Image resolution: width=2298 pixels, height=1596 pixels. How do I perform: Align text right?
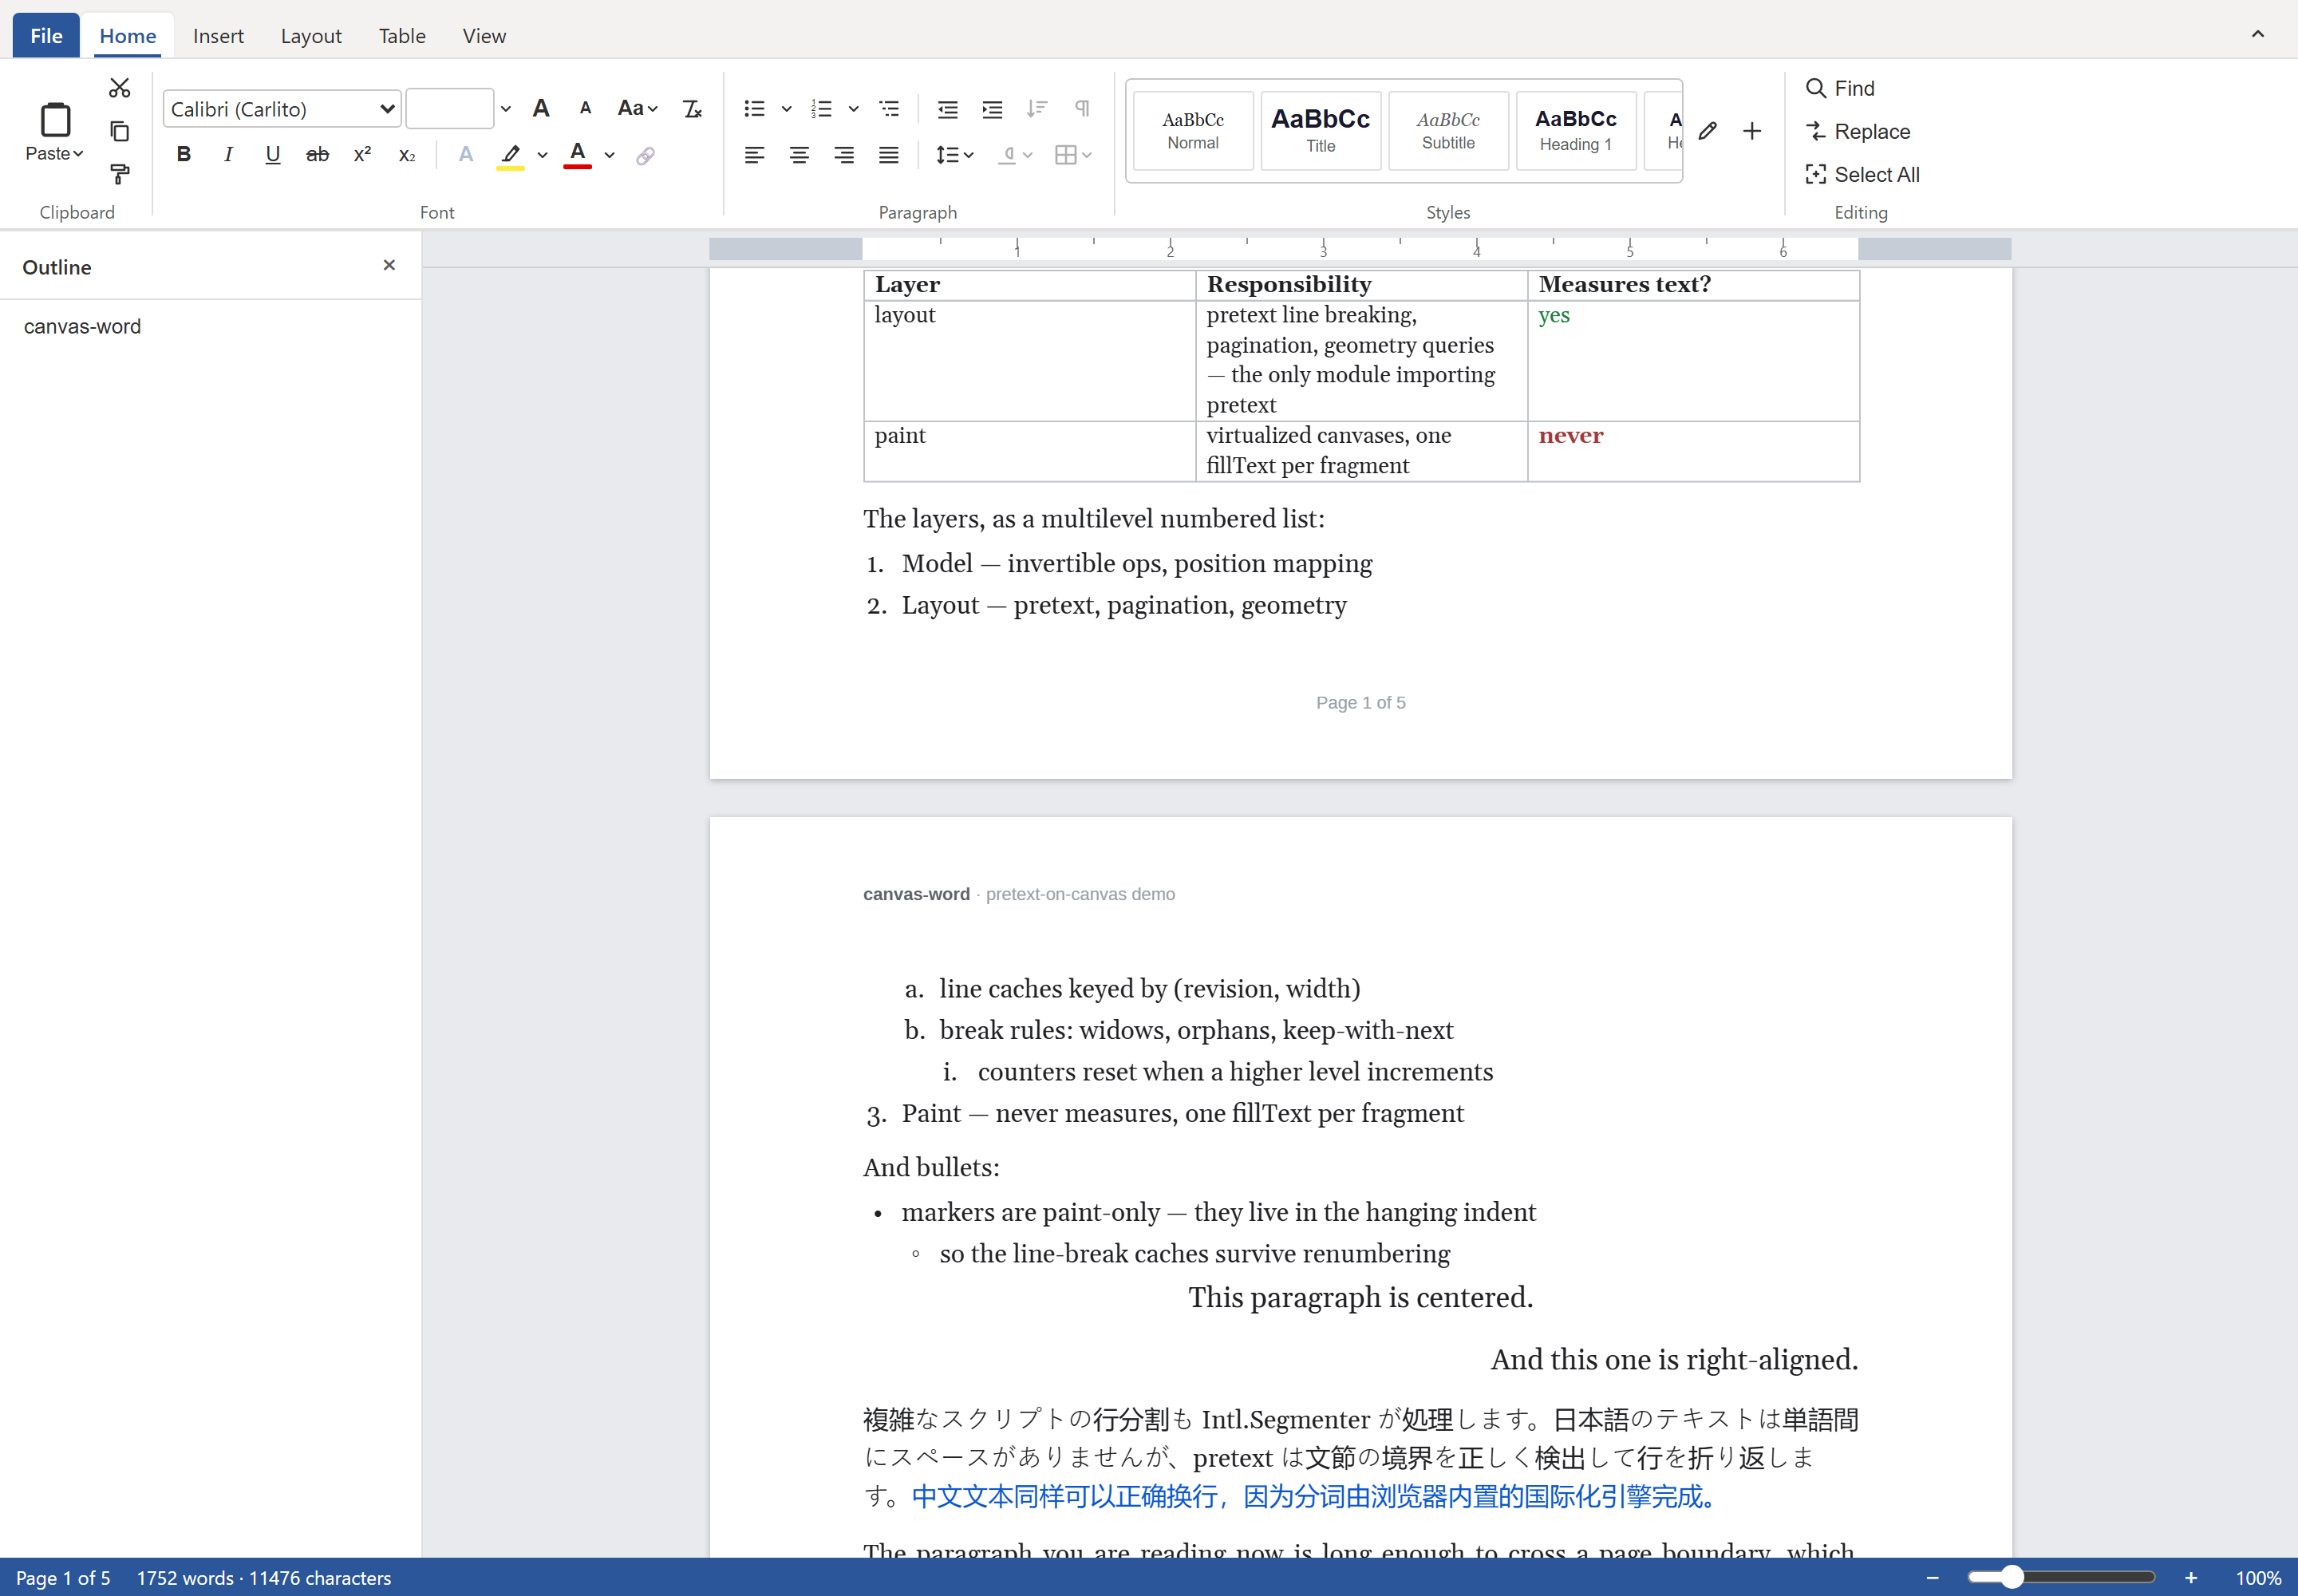click(844, 154)
